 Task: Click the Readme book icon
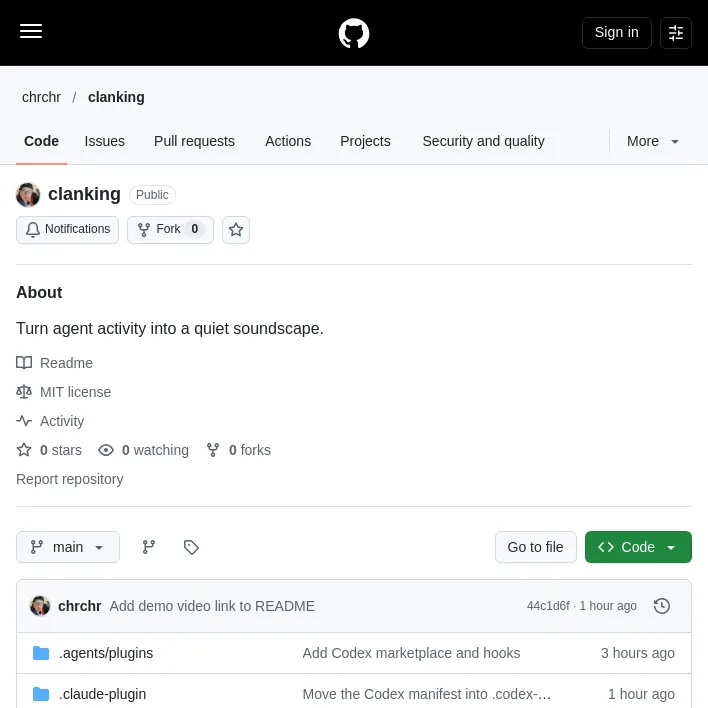point(24,363)
